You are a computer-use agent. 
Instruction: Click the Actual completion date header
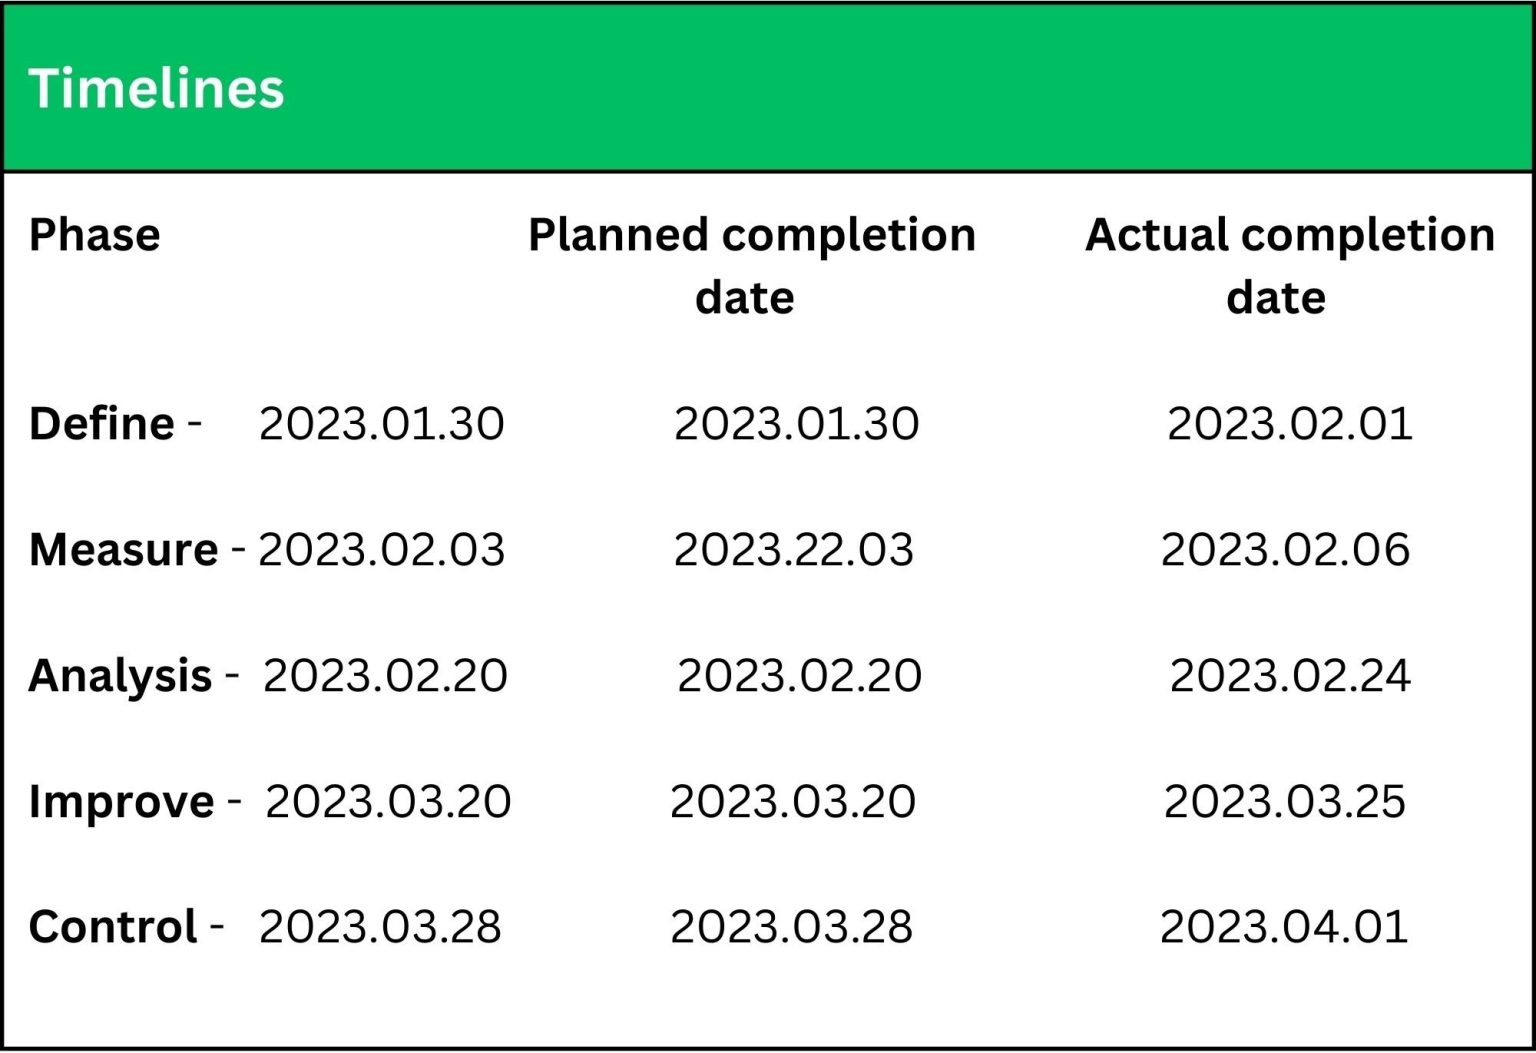tap(1289, 265)
